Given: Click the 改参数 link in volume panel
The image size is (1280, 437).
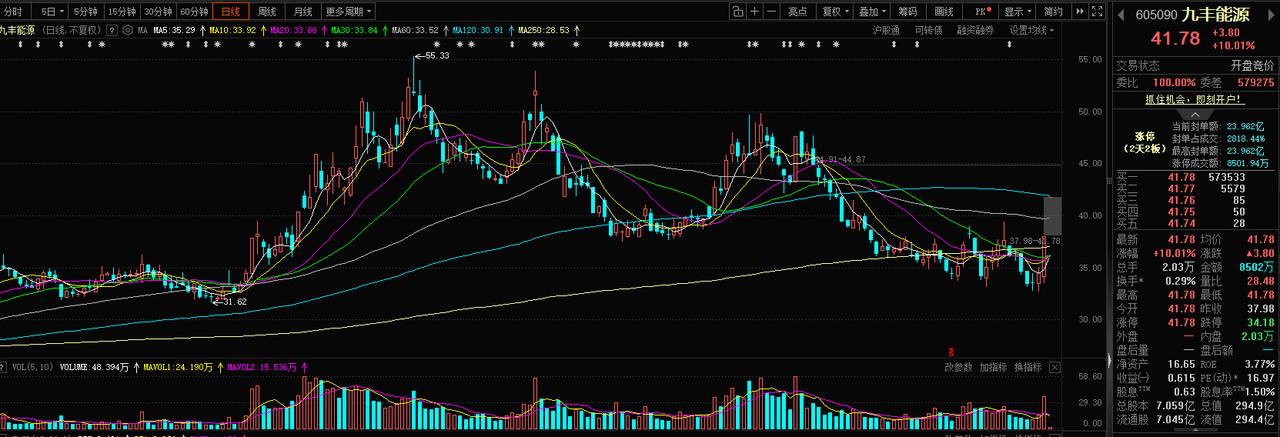Looking at the screenshot, I should pos(958,367).
